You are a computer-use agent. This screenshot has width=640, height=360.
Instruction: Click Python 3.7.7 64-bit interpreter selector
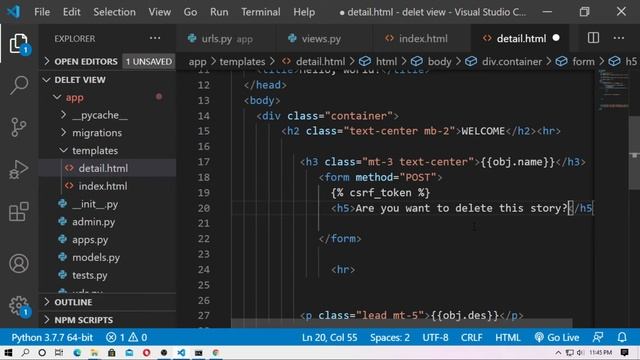(x=52, y=338)
